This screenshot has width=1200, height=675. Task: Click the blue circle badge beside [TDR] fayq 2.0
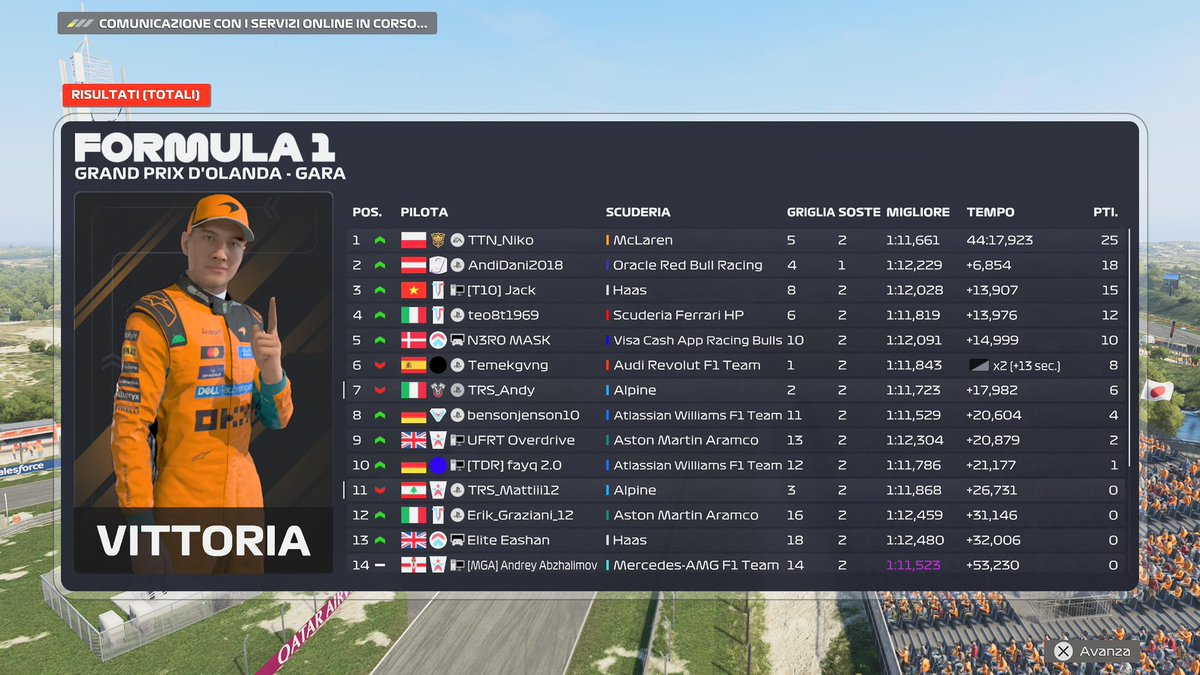[x=437, y=465]
